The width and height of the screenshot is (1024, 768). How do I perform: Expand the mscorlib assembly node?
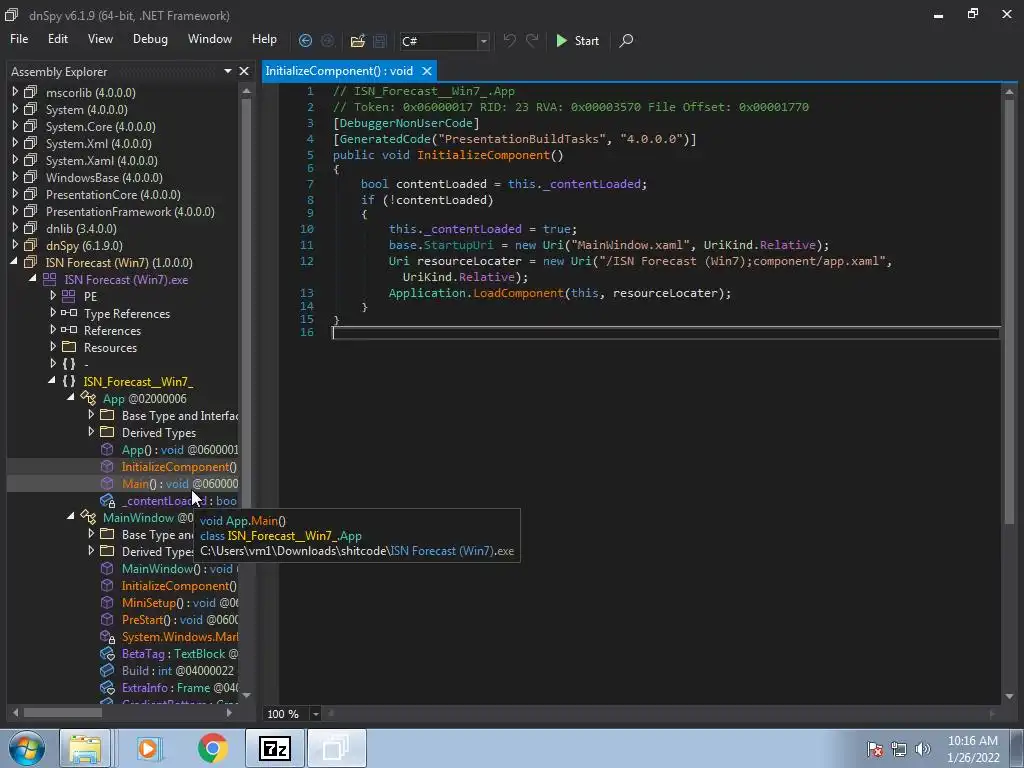[15, 92]
